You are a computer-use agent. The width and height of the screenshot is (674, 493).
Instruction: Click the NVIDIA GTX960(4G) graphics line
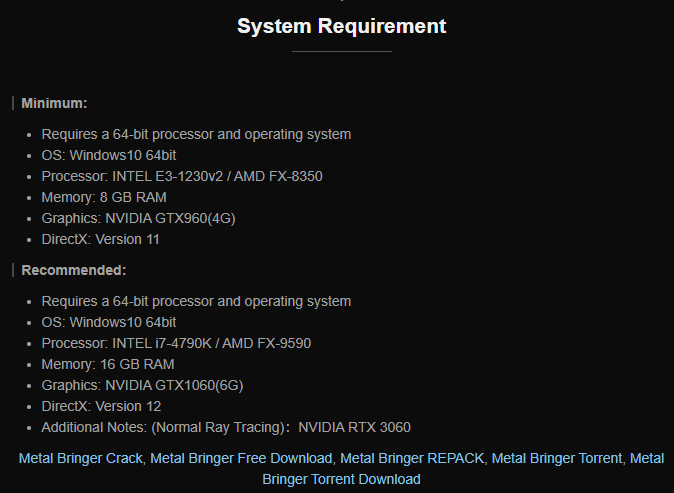(138, 218)
